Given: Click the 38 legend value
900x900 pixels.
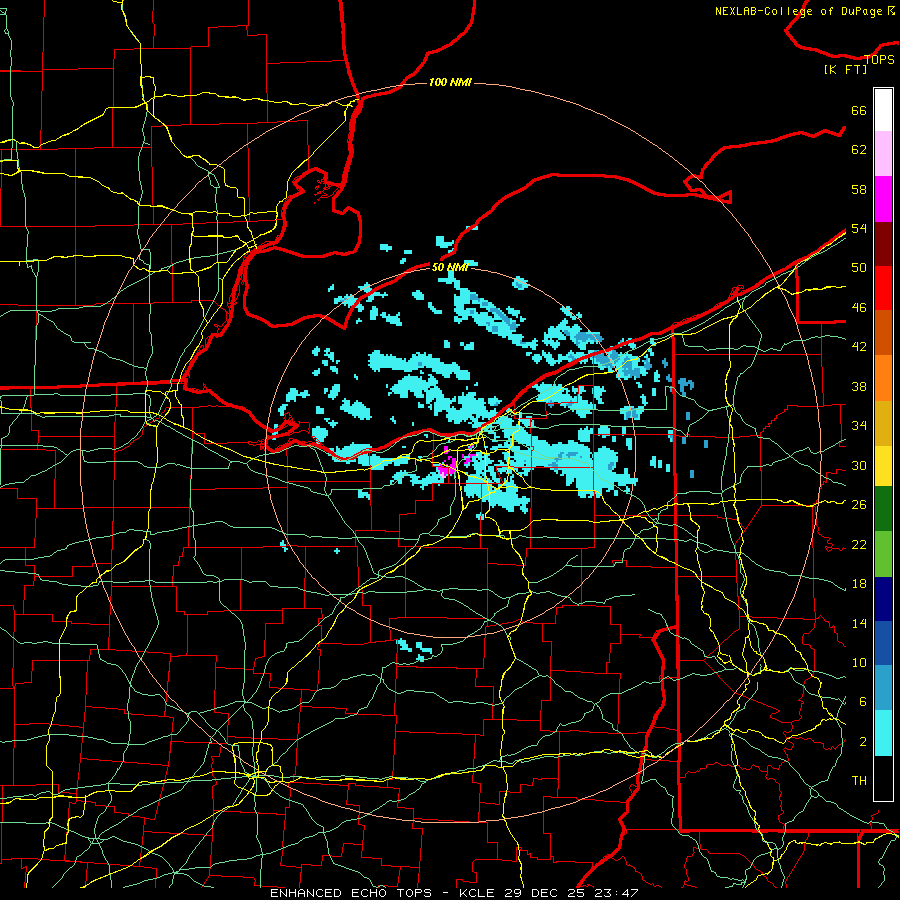Looking at the screenshot, I should click(x=859, y=386).
